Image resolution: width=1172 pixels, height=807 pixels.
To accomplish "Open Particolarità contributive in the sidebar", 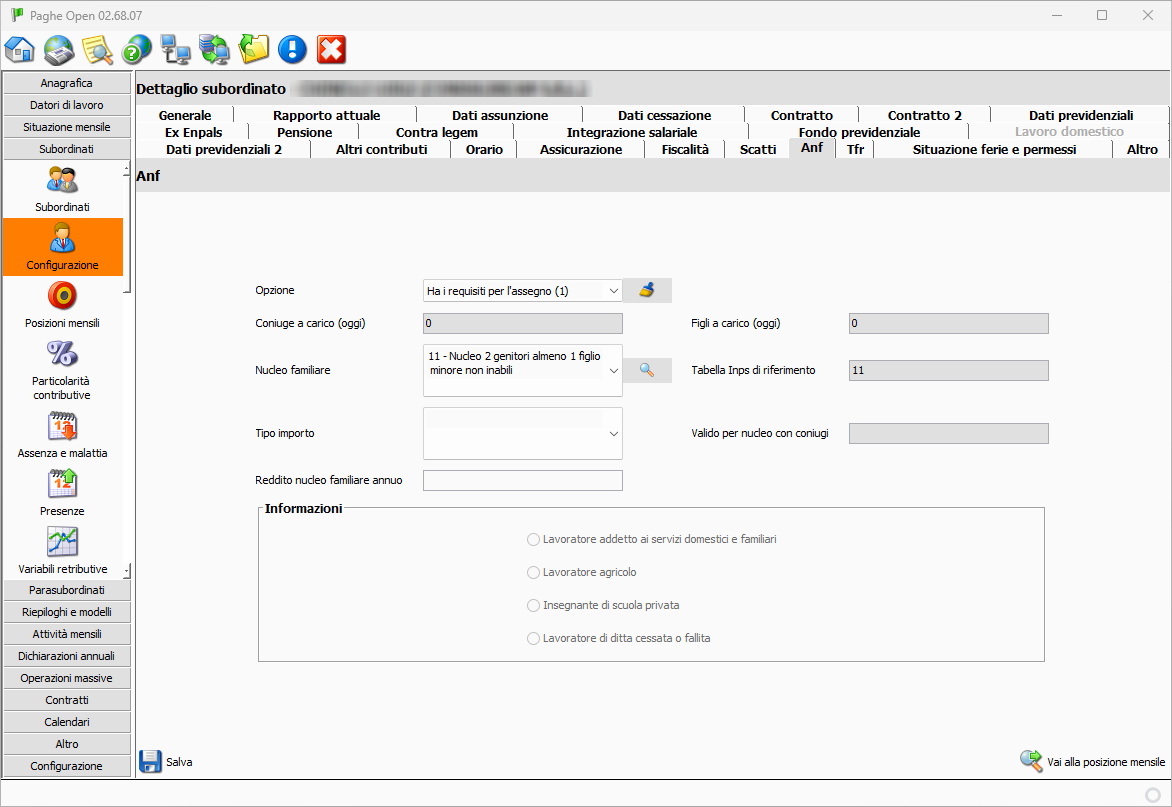I will tap(62, 368).
